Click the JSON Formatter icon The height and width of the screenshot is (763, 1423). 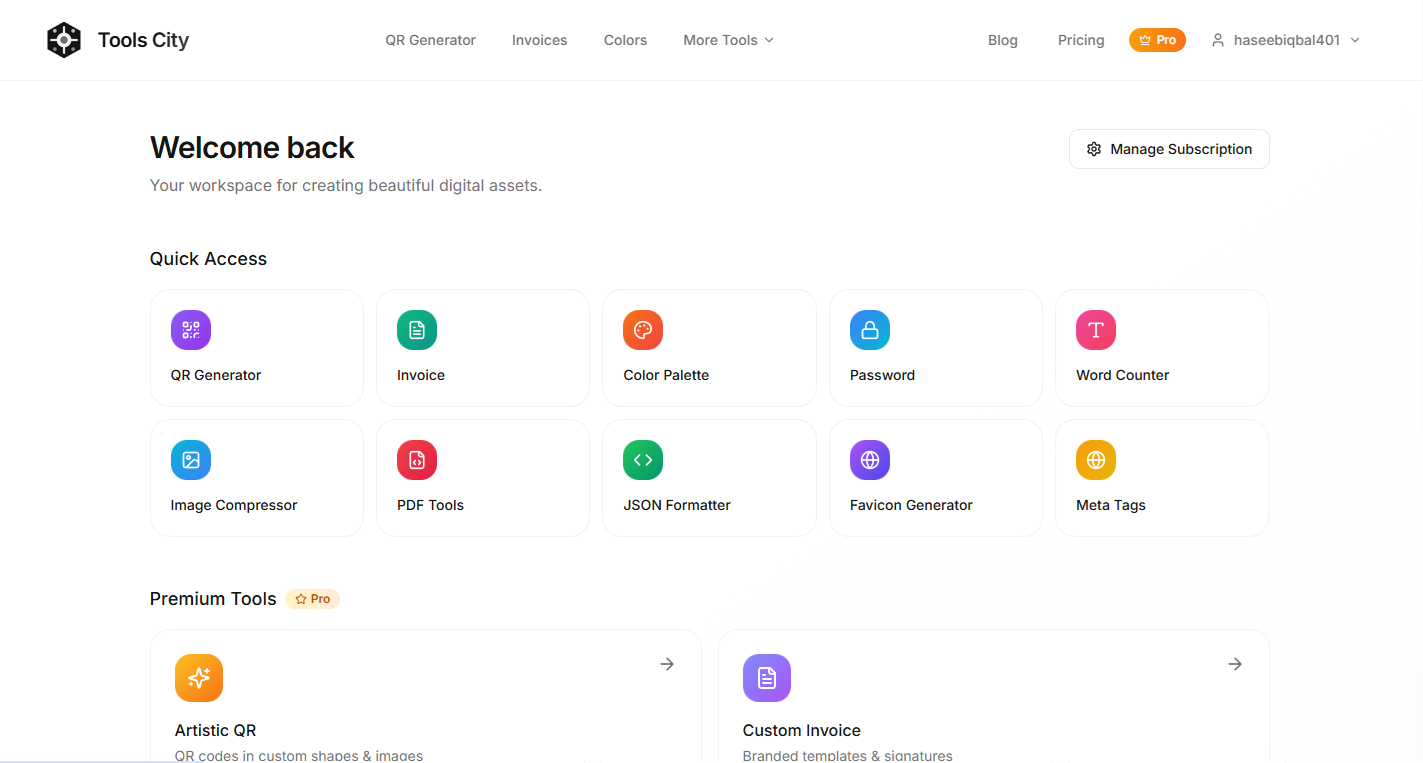coord(642,460)
